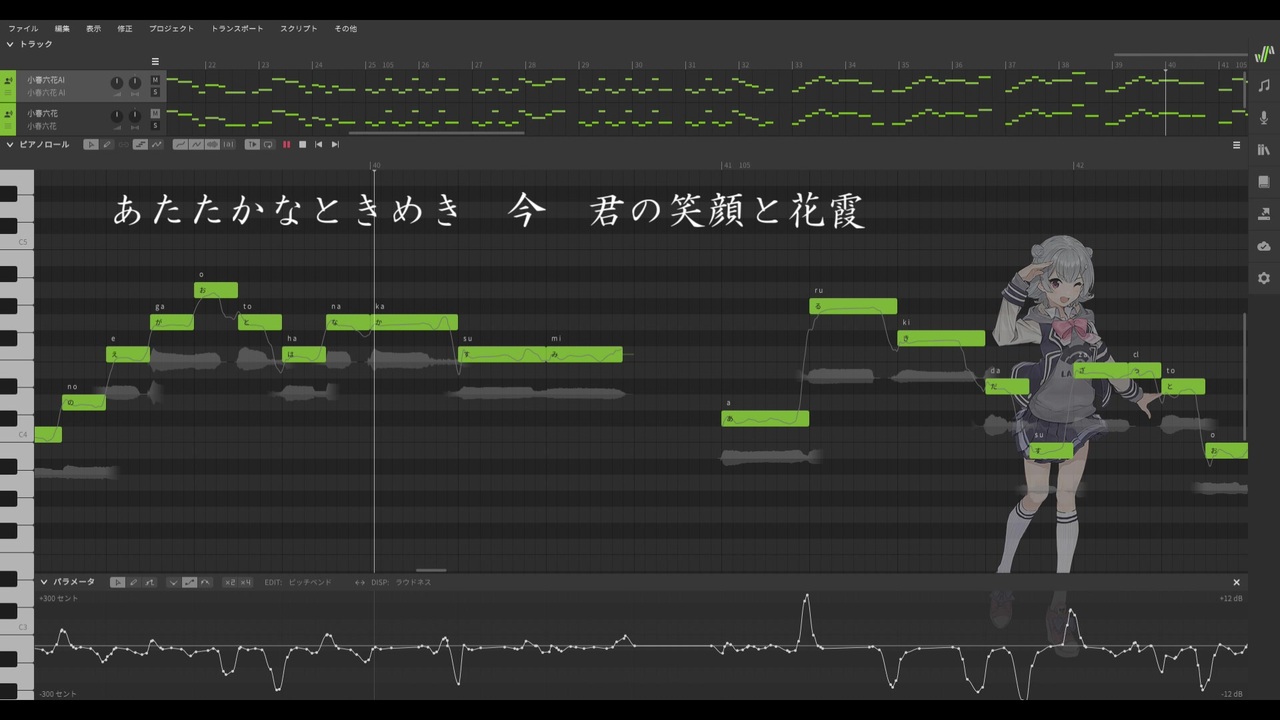
Task: Open the プロジェクト menu
Action: tap(172, 29)
